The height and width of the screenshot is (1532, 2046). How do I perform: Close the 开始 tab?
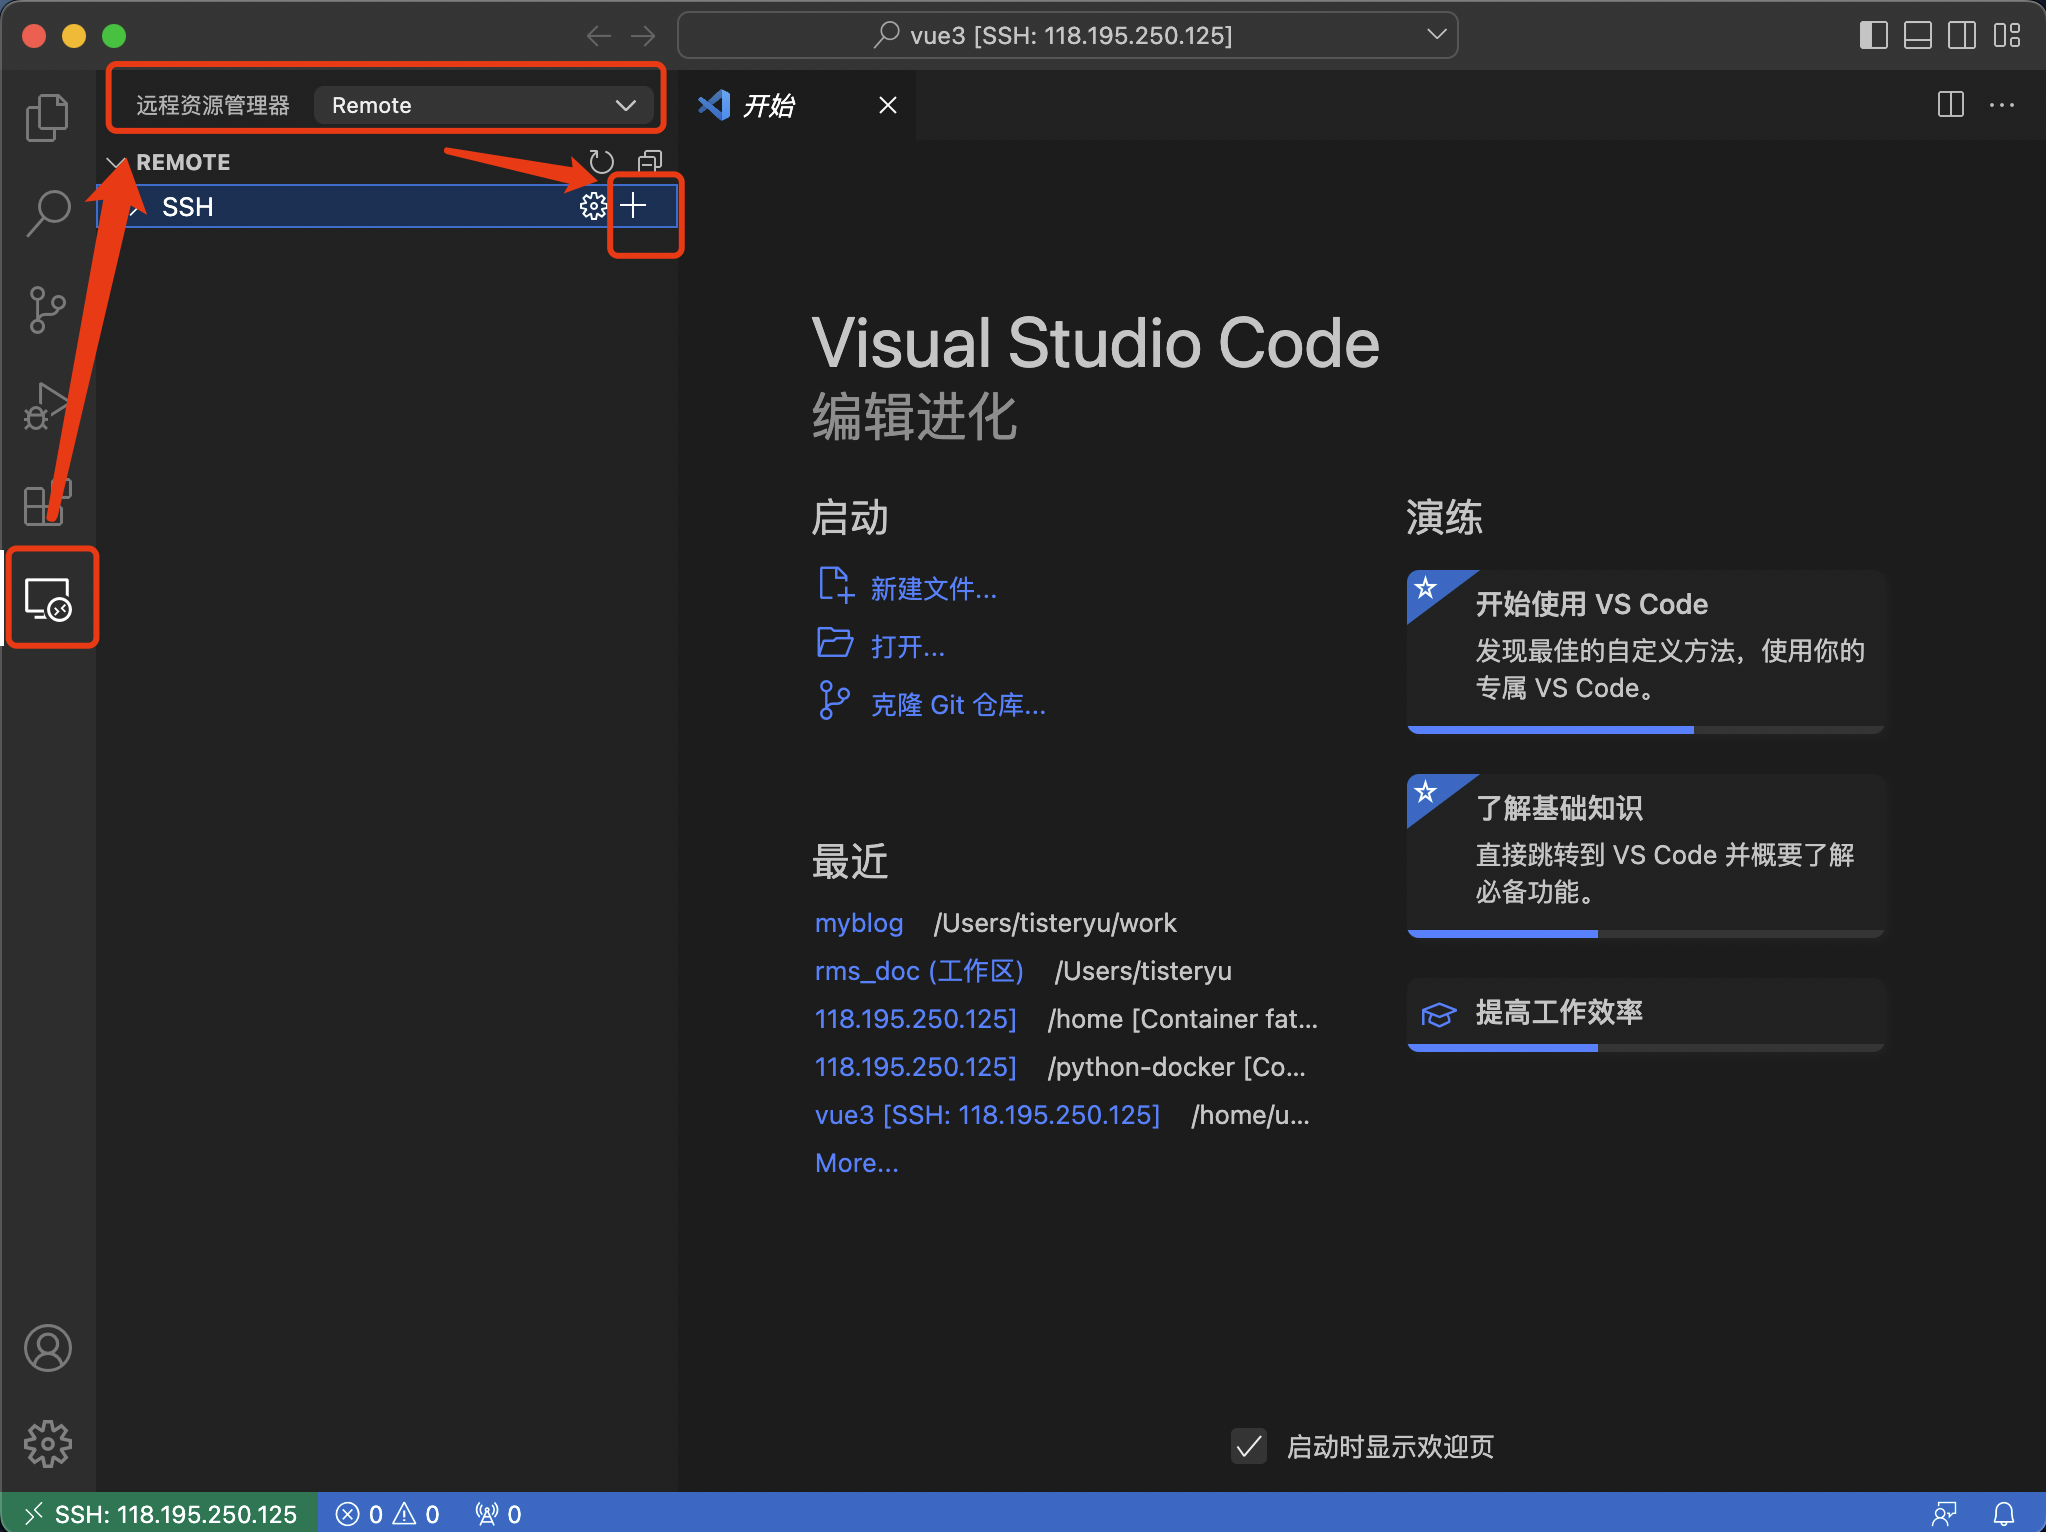tap(887, 105)
